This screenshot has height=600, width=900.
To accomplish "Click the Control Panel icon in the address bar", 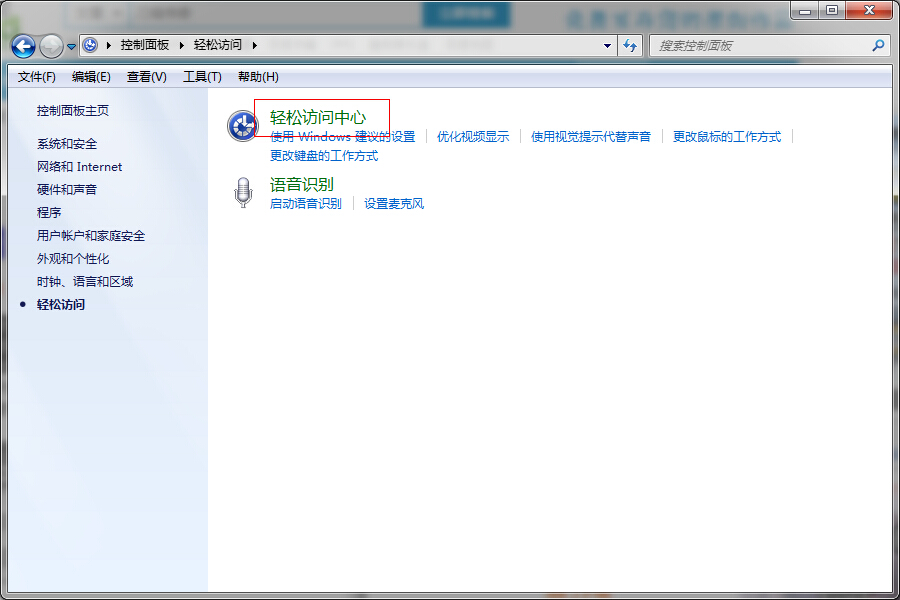I will point(89,45).
